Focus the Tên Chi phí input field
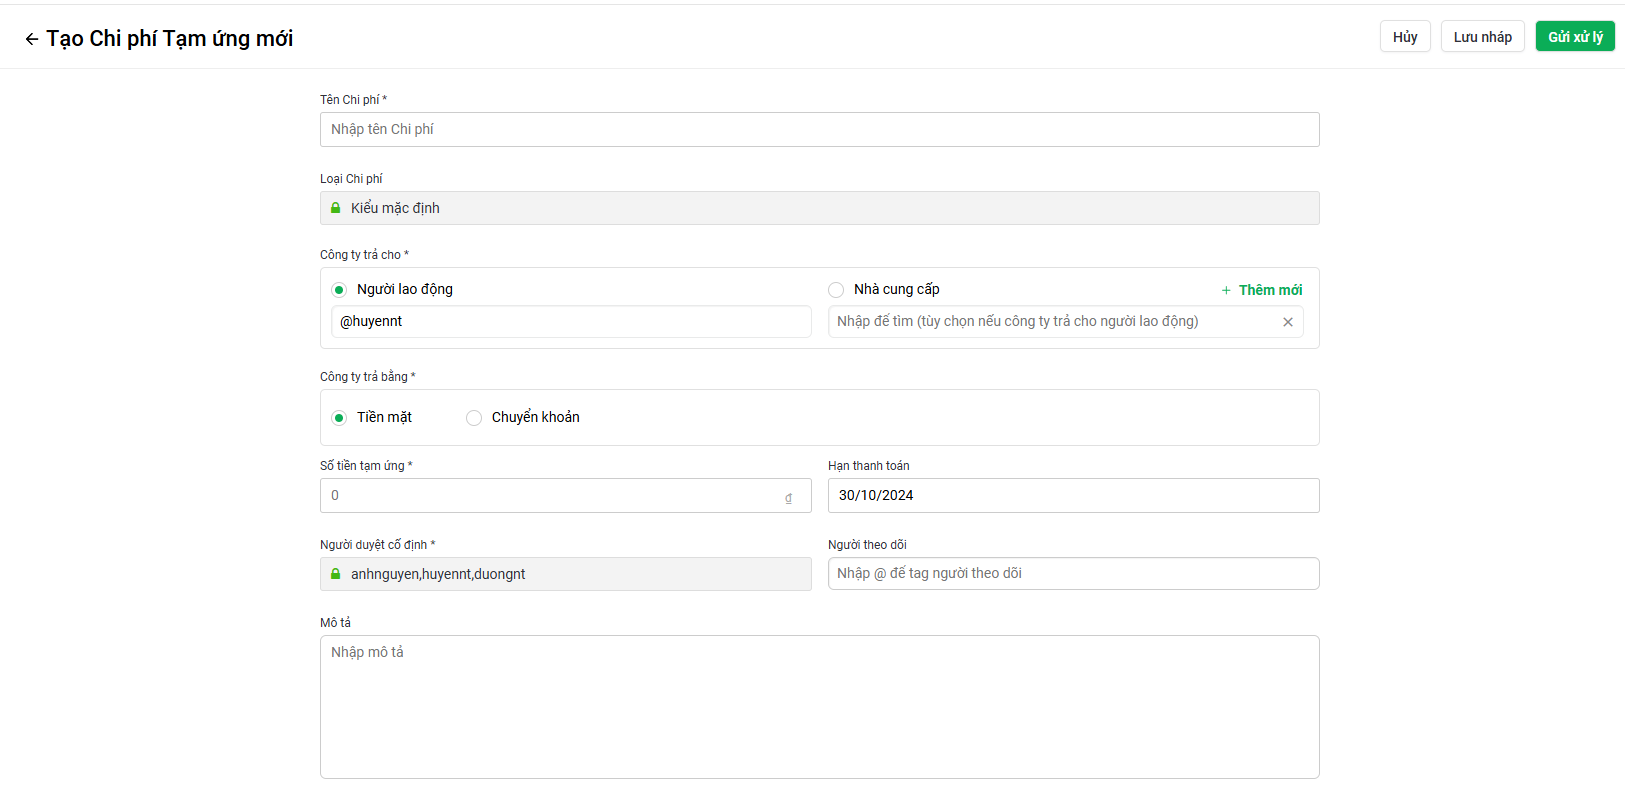Screen dimensions: 1625x797 coord(820,129)
